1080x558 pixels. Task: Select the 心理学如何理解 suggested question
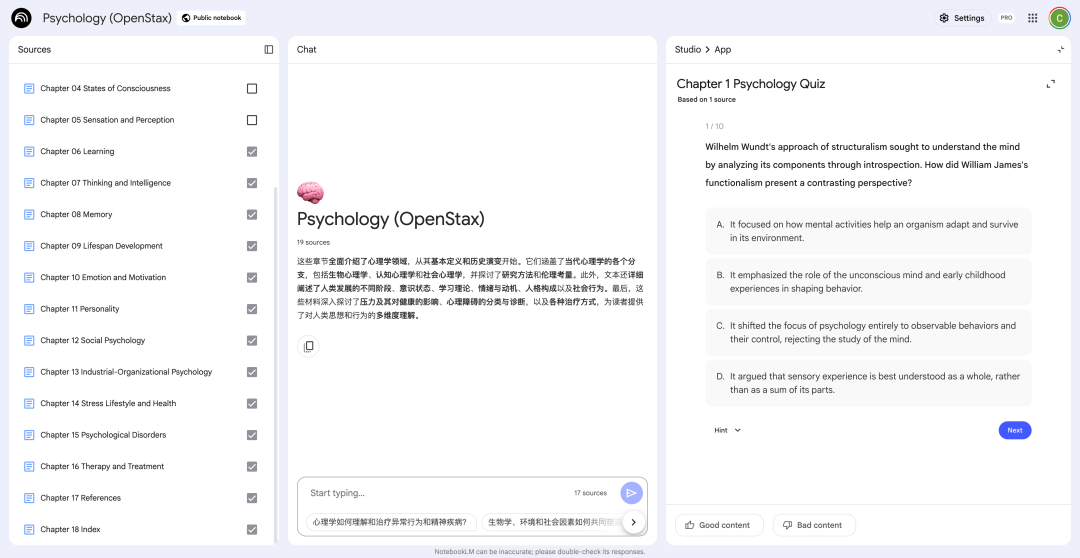(x=391, y=522)
